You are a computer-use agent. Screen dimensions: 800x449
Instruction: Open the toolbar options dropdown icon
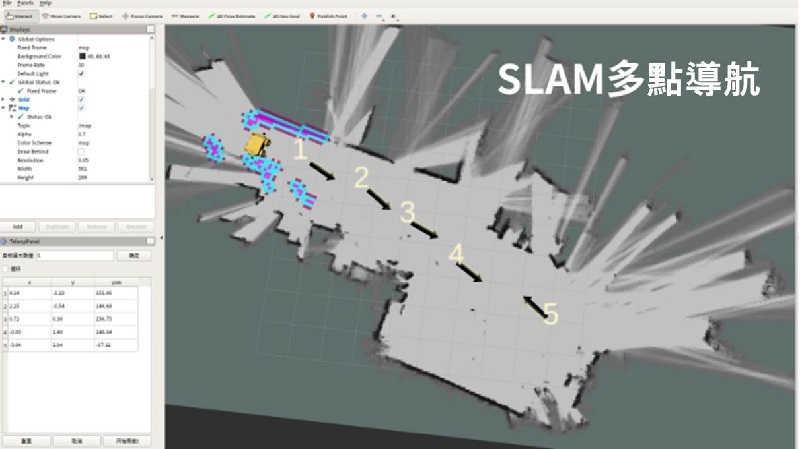pos(394,16)
